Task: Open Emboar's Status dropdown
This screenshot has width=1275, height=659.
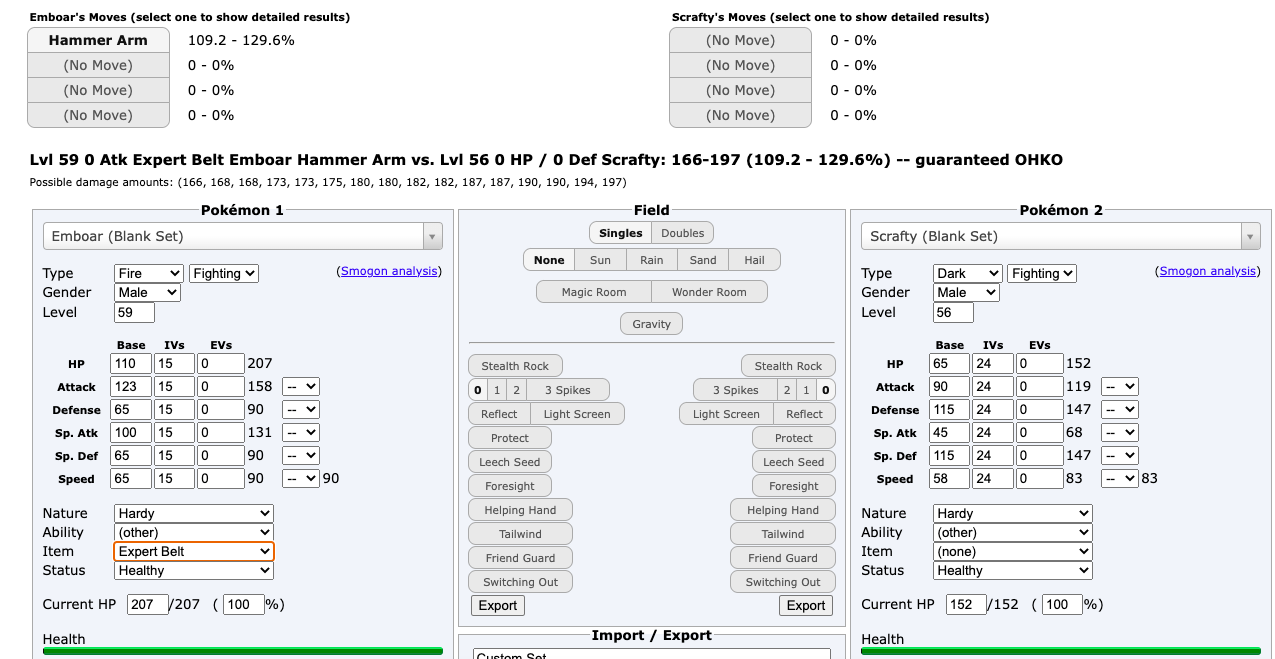Action: click(x=194, y=570)
